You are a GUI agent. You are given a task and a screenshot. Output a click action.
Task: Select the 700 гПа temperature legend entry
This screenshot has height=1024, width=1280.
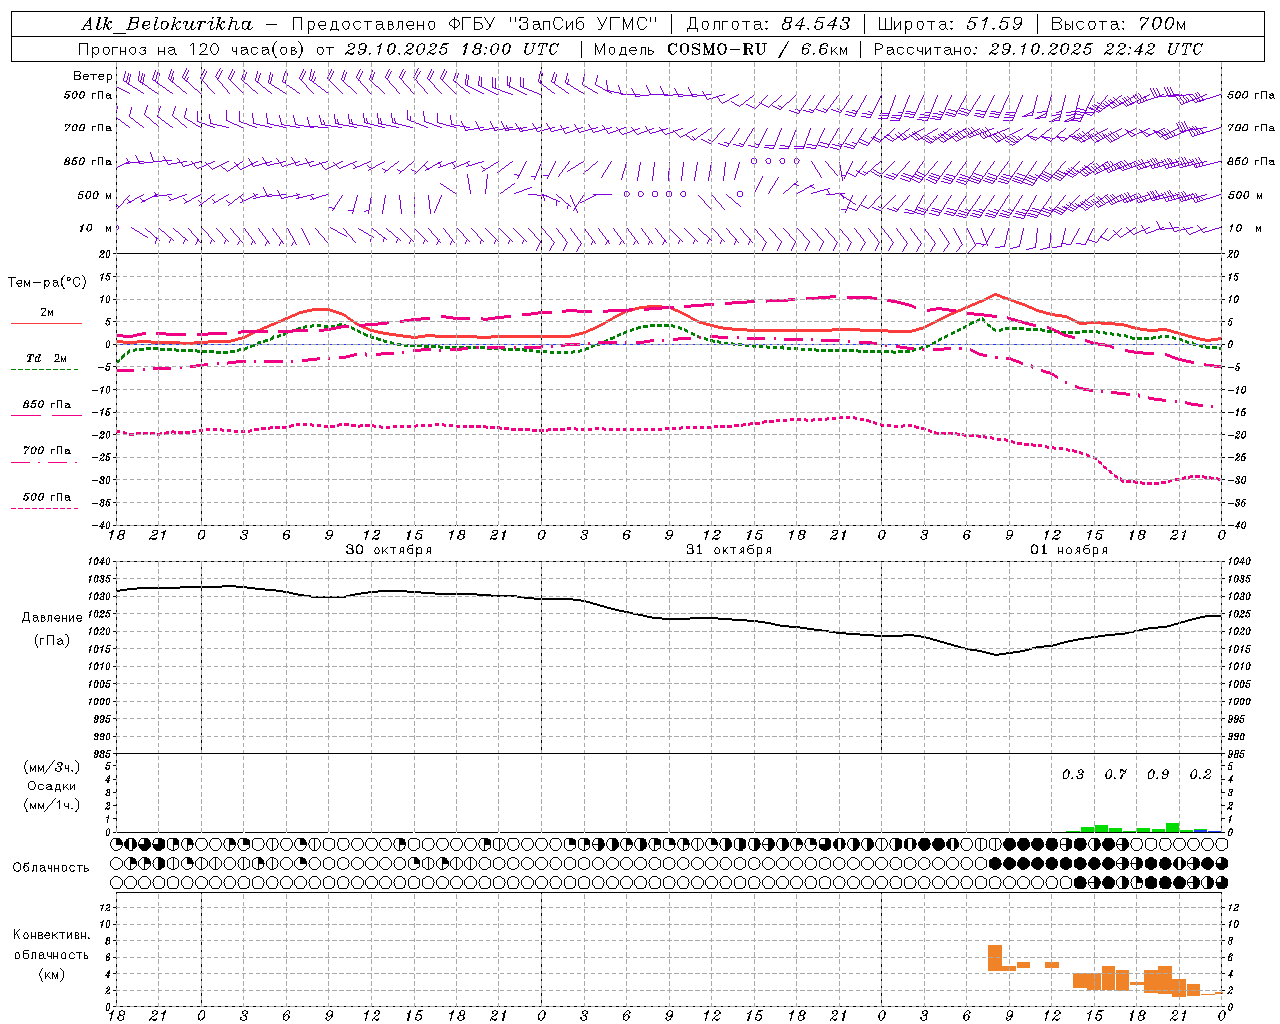46,450
